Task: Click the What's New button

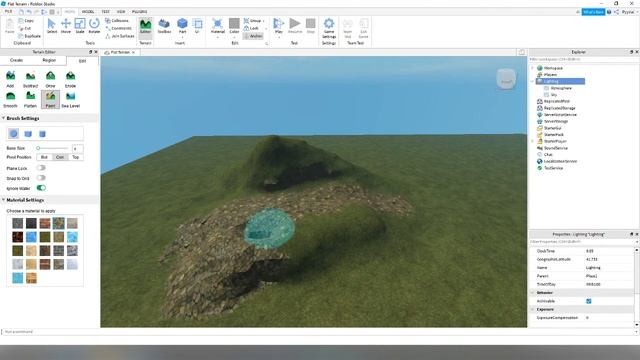Action: click(593, 12)
